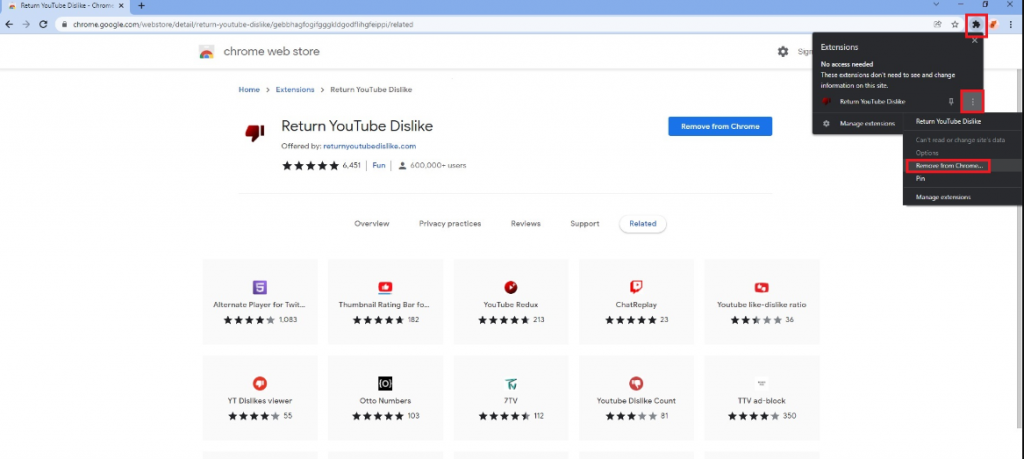Click the orange extension icon in toolbar
Screen dimensions: 1024x459
[x=994, y=24]
